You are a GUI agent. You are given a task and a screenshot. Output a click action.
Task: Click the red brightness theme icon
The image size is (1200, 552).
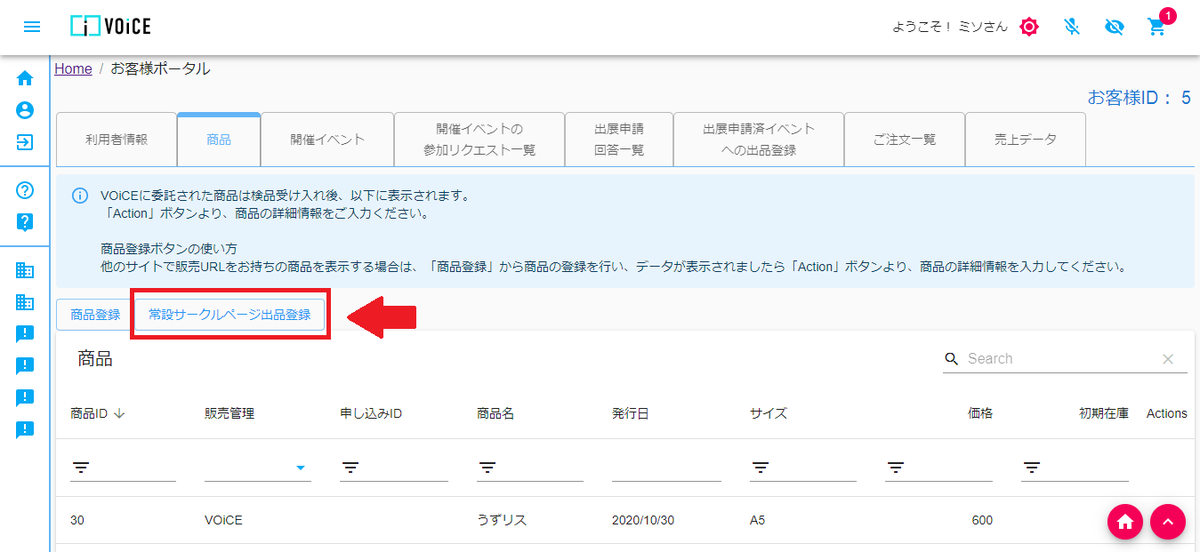[x=1029, y=27]
